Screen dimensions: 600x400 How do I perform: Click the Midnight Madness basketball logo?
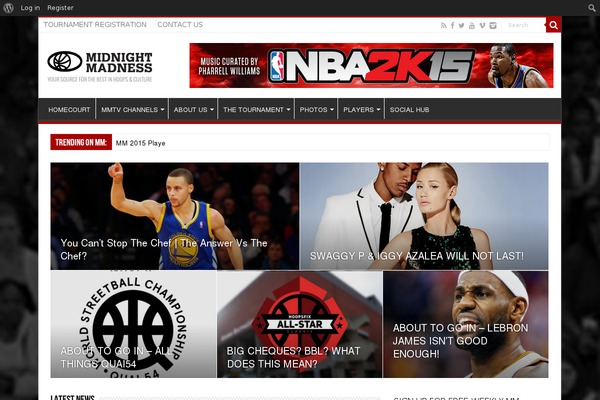(99, 66)
